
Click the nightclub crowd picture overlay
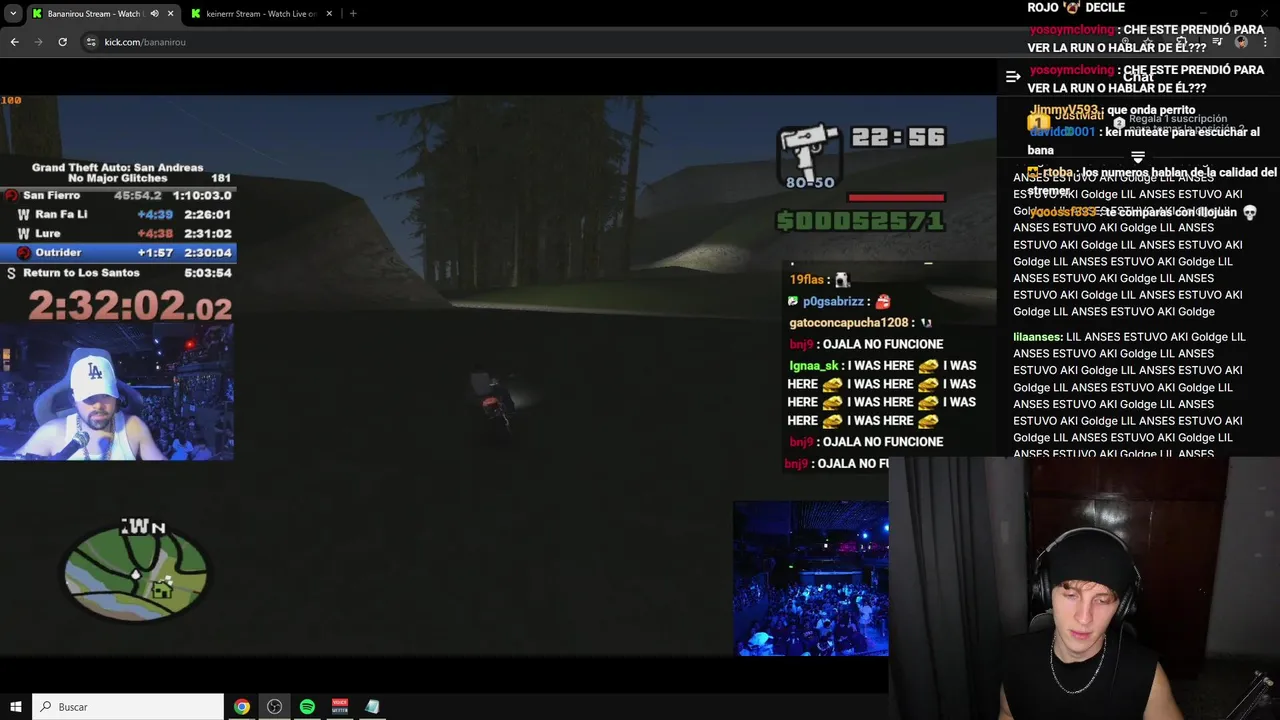pos(811,579)
